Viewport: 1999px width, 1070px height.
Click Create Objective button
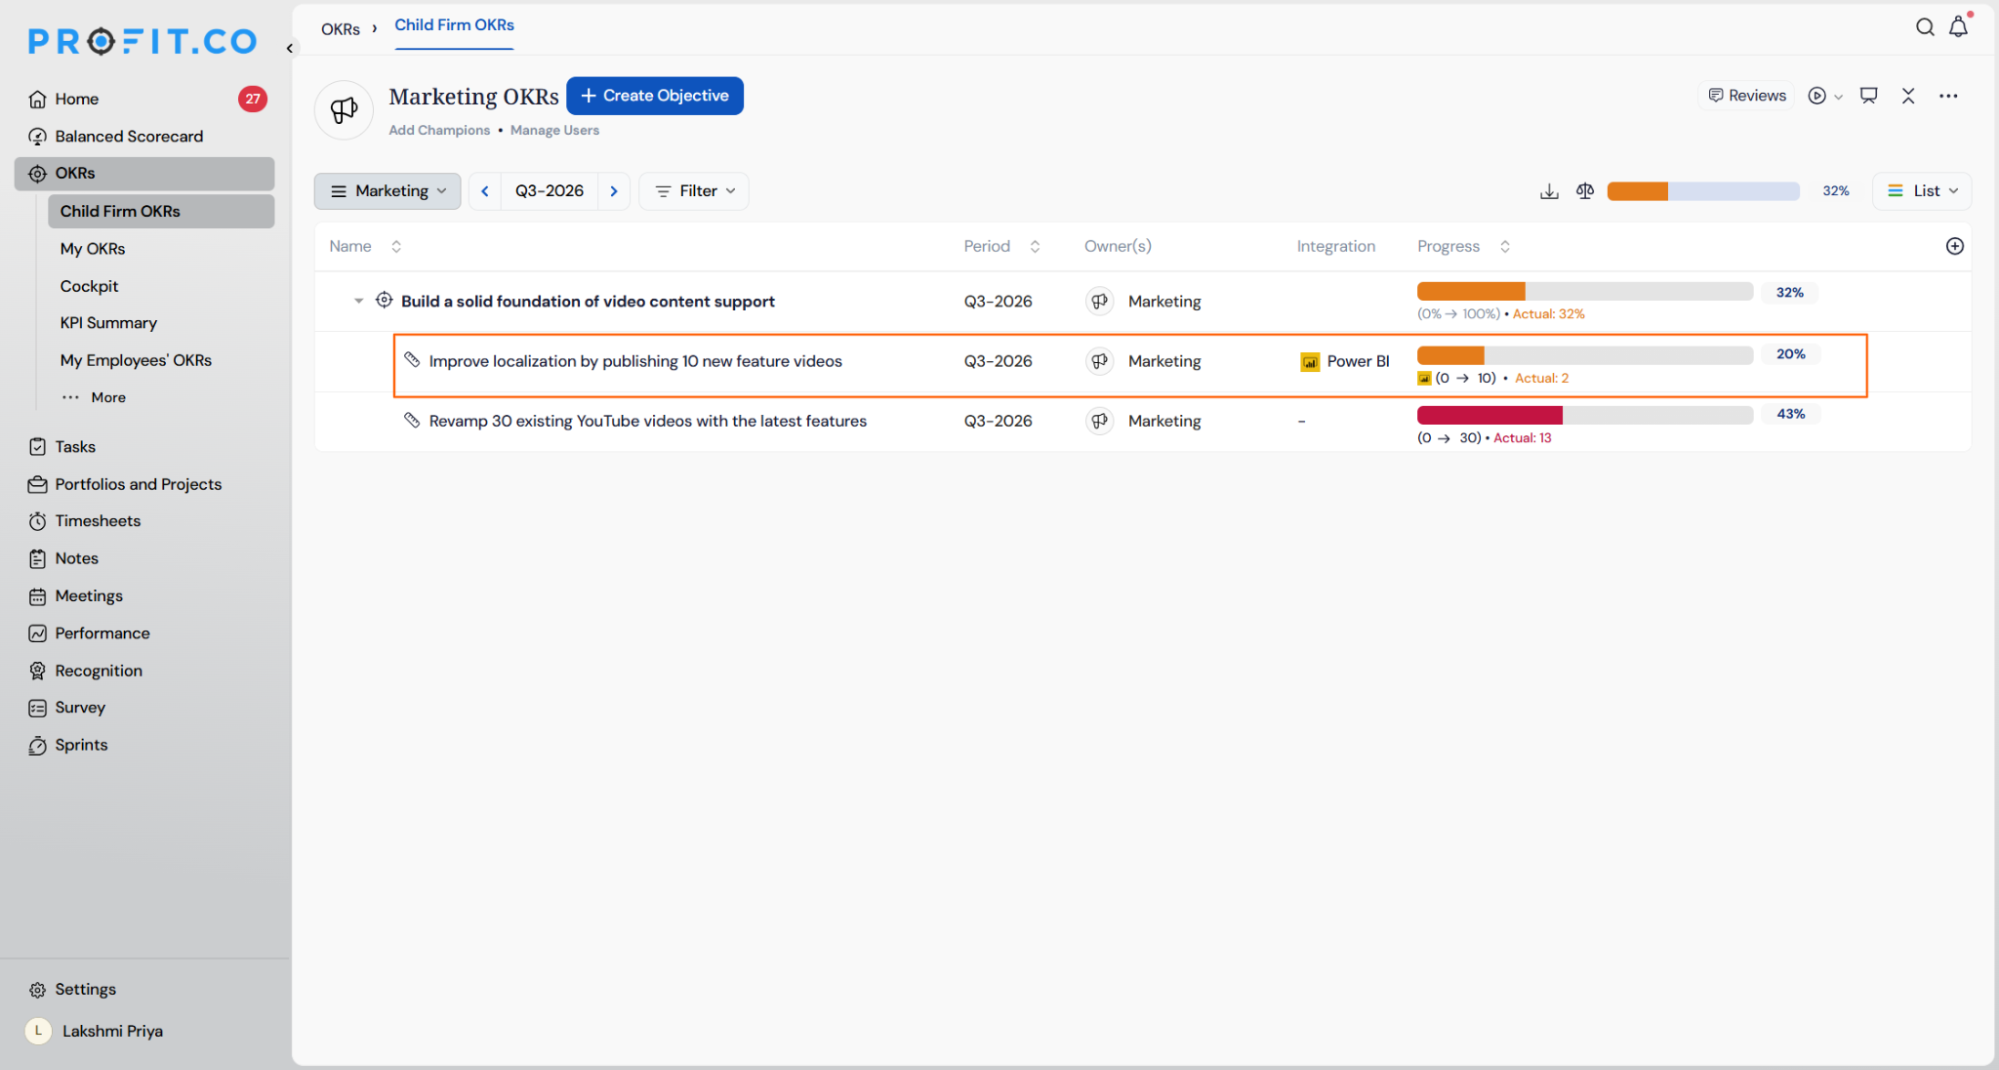(655, 96)
